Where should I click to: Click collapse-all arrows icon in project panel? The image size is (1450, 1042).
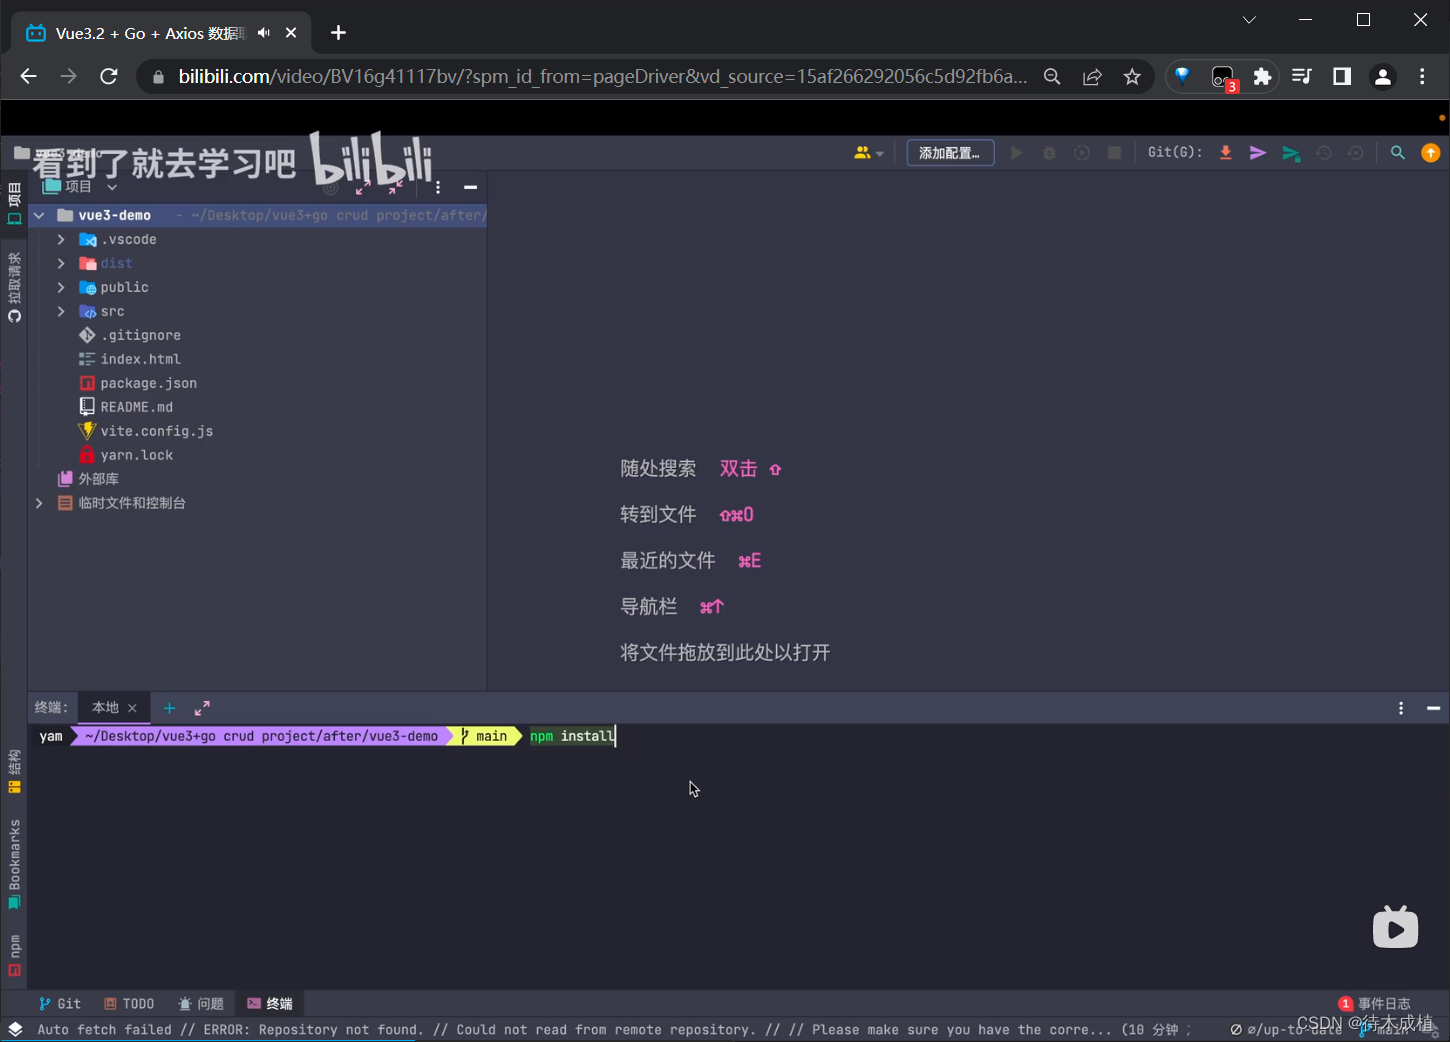pos(395,187)
